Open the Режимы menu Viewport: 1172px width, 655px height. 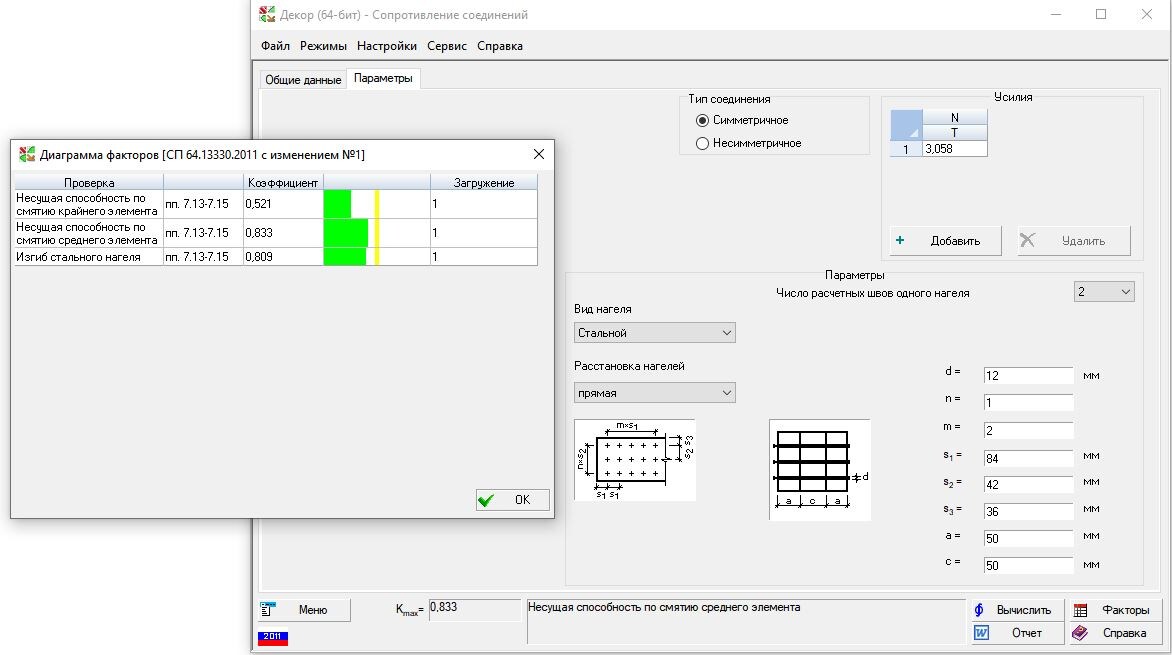(323, 46)
